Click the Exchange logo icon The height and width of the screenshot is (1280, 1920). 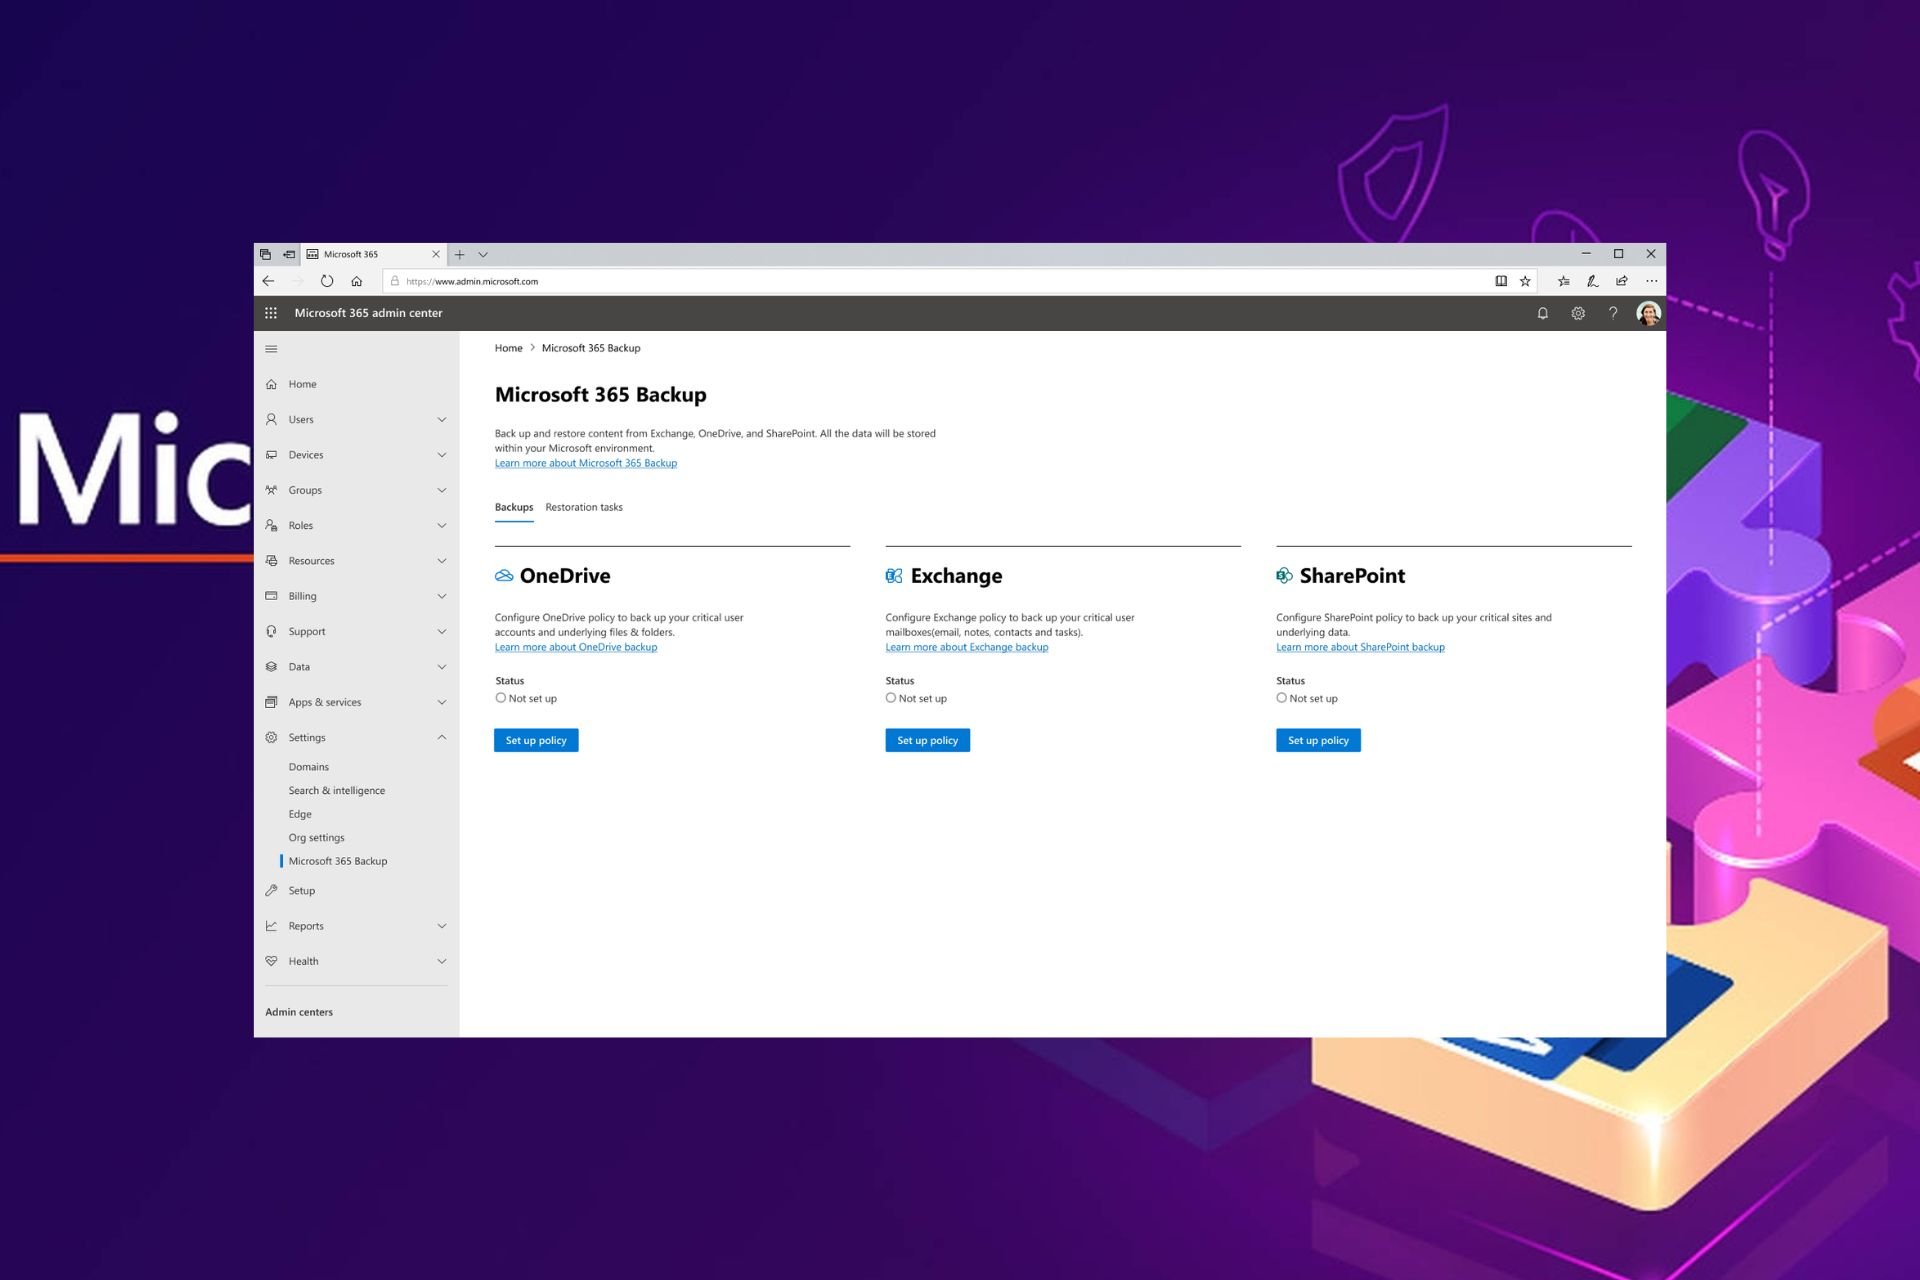(894, 576)
